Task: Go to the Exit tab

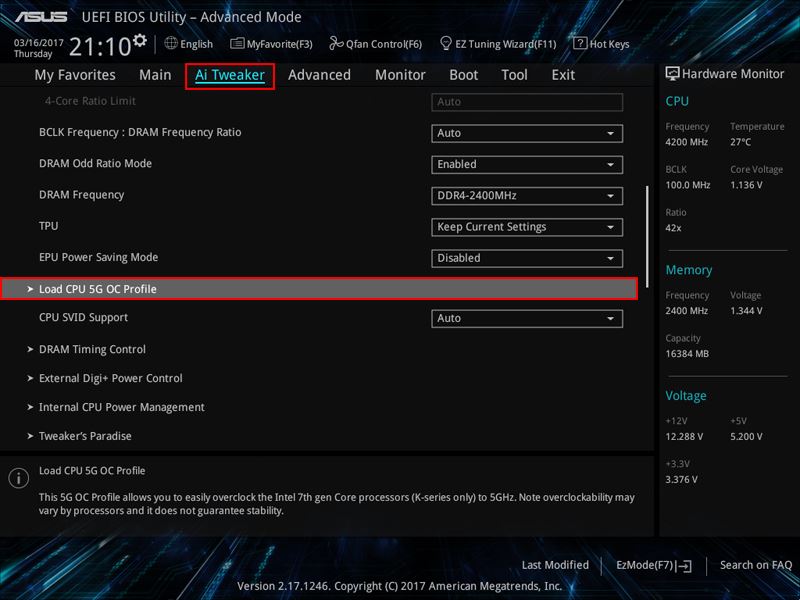Action: click(x=563, y=75)
